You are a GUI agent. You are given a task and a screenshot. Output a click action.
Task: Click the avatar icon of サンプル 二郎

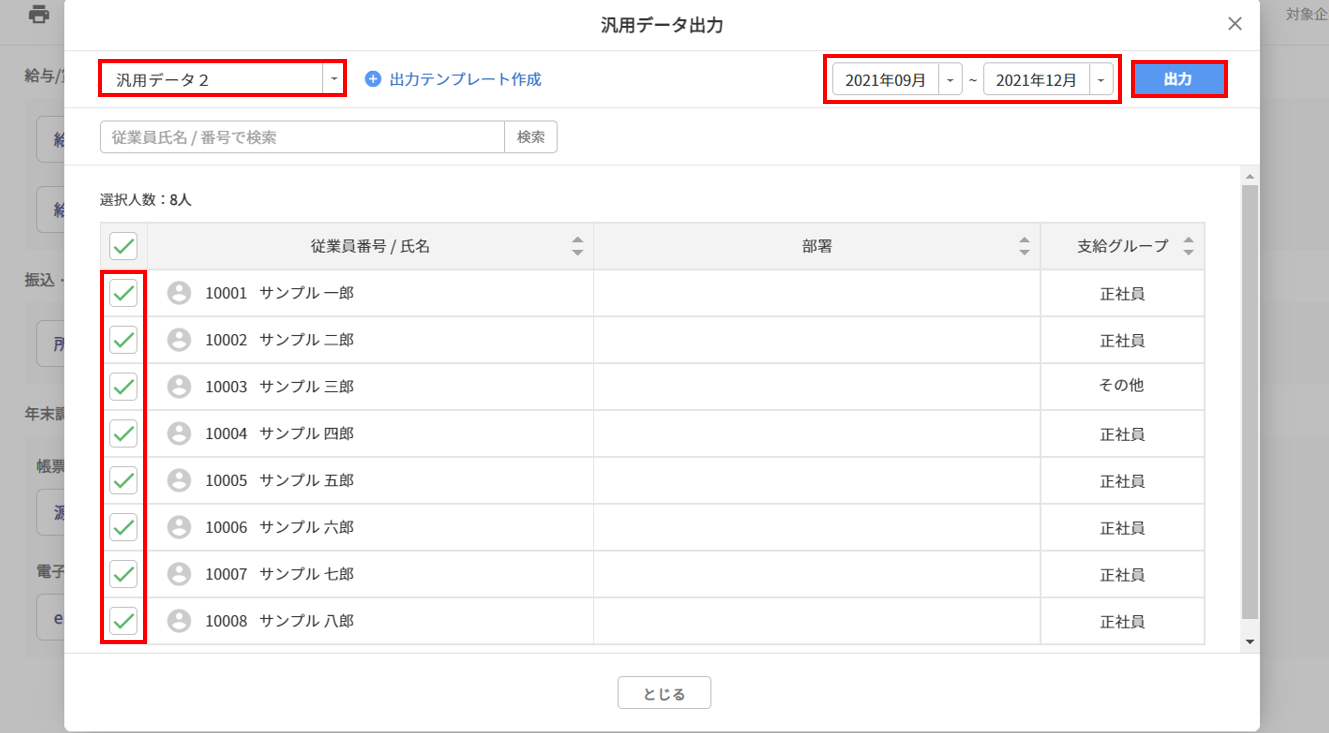[x=179, y=340]
